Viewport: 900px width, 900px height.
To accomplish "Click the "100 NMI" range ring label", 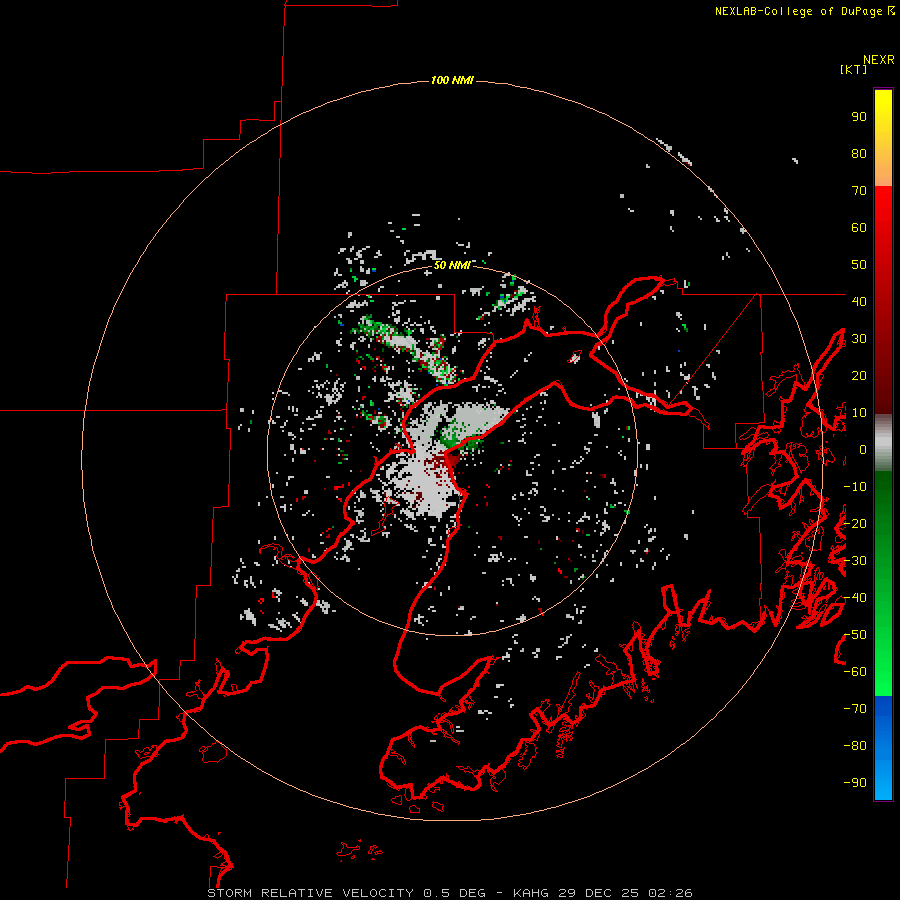I will tap(452, 80).
